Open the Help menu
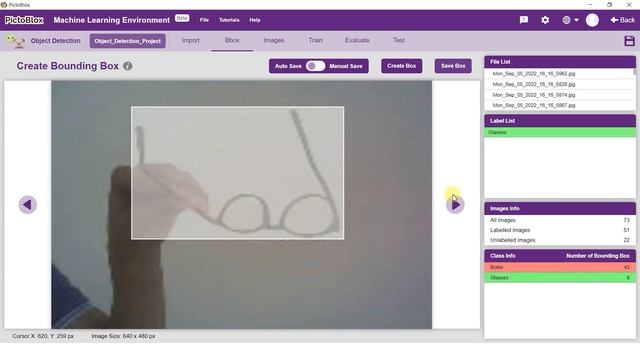Image resolution: width=640 pixels, height=360 pixels. [x=255, y=20]
